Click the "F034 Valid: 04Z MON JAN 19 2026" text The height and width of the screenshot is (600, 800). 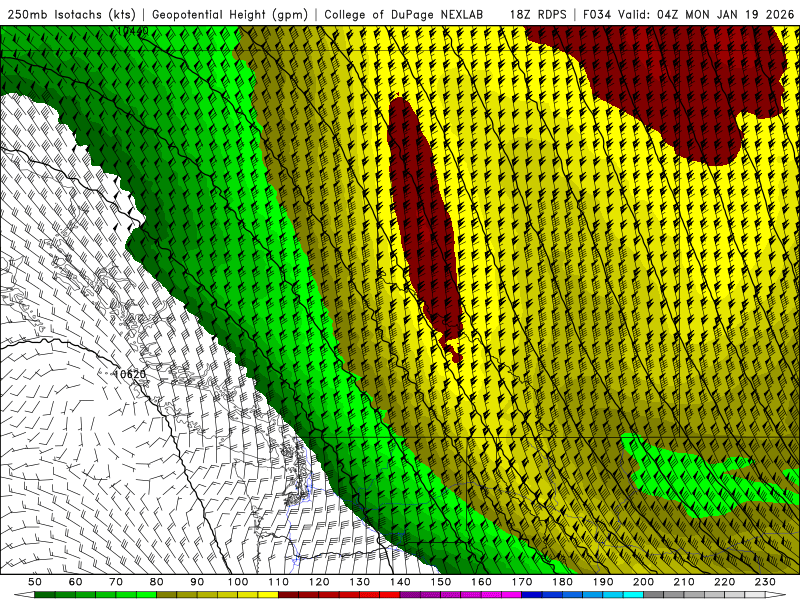coord(688,14)
